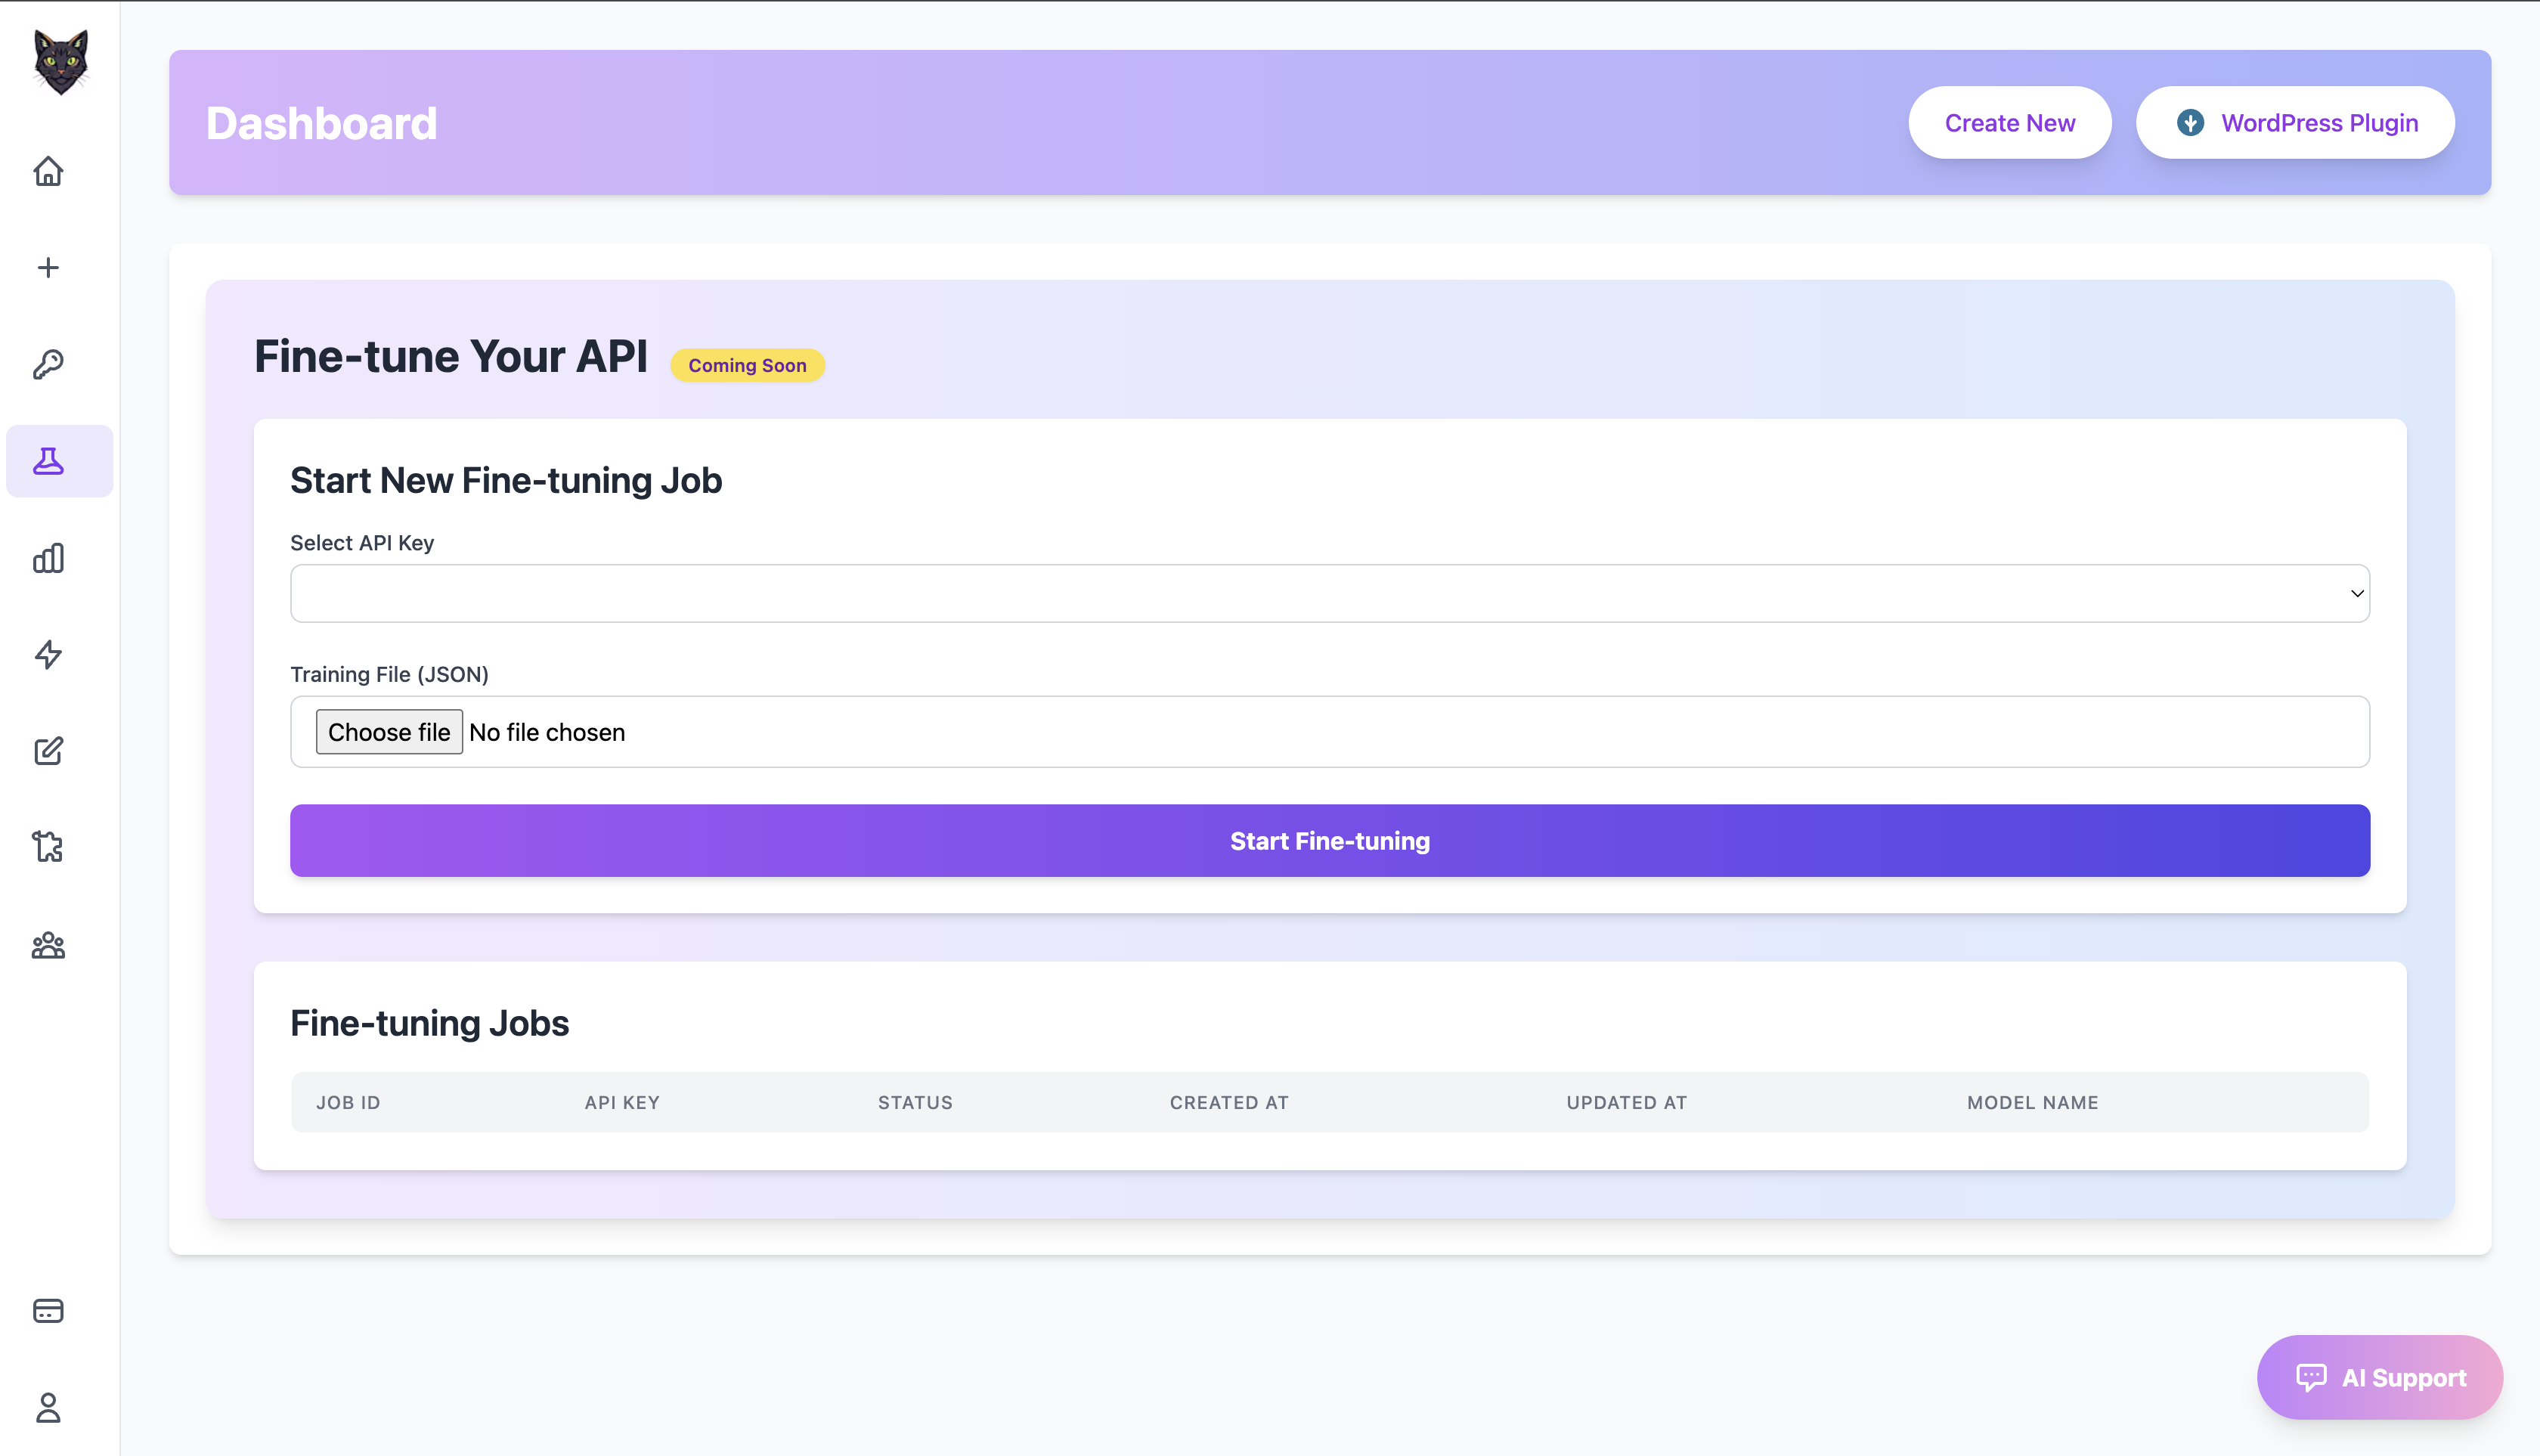Screen dimensions: 2540x1456
Task: Open the team users sidebar icon
Action: pyautogui.click(x=48, y=945)
